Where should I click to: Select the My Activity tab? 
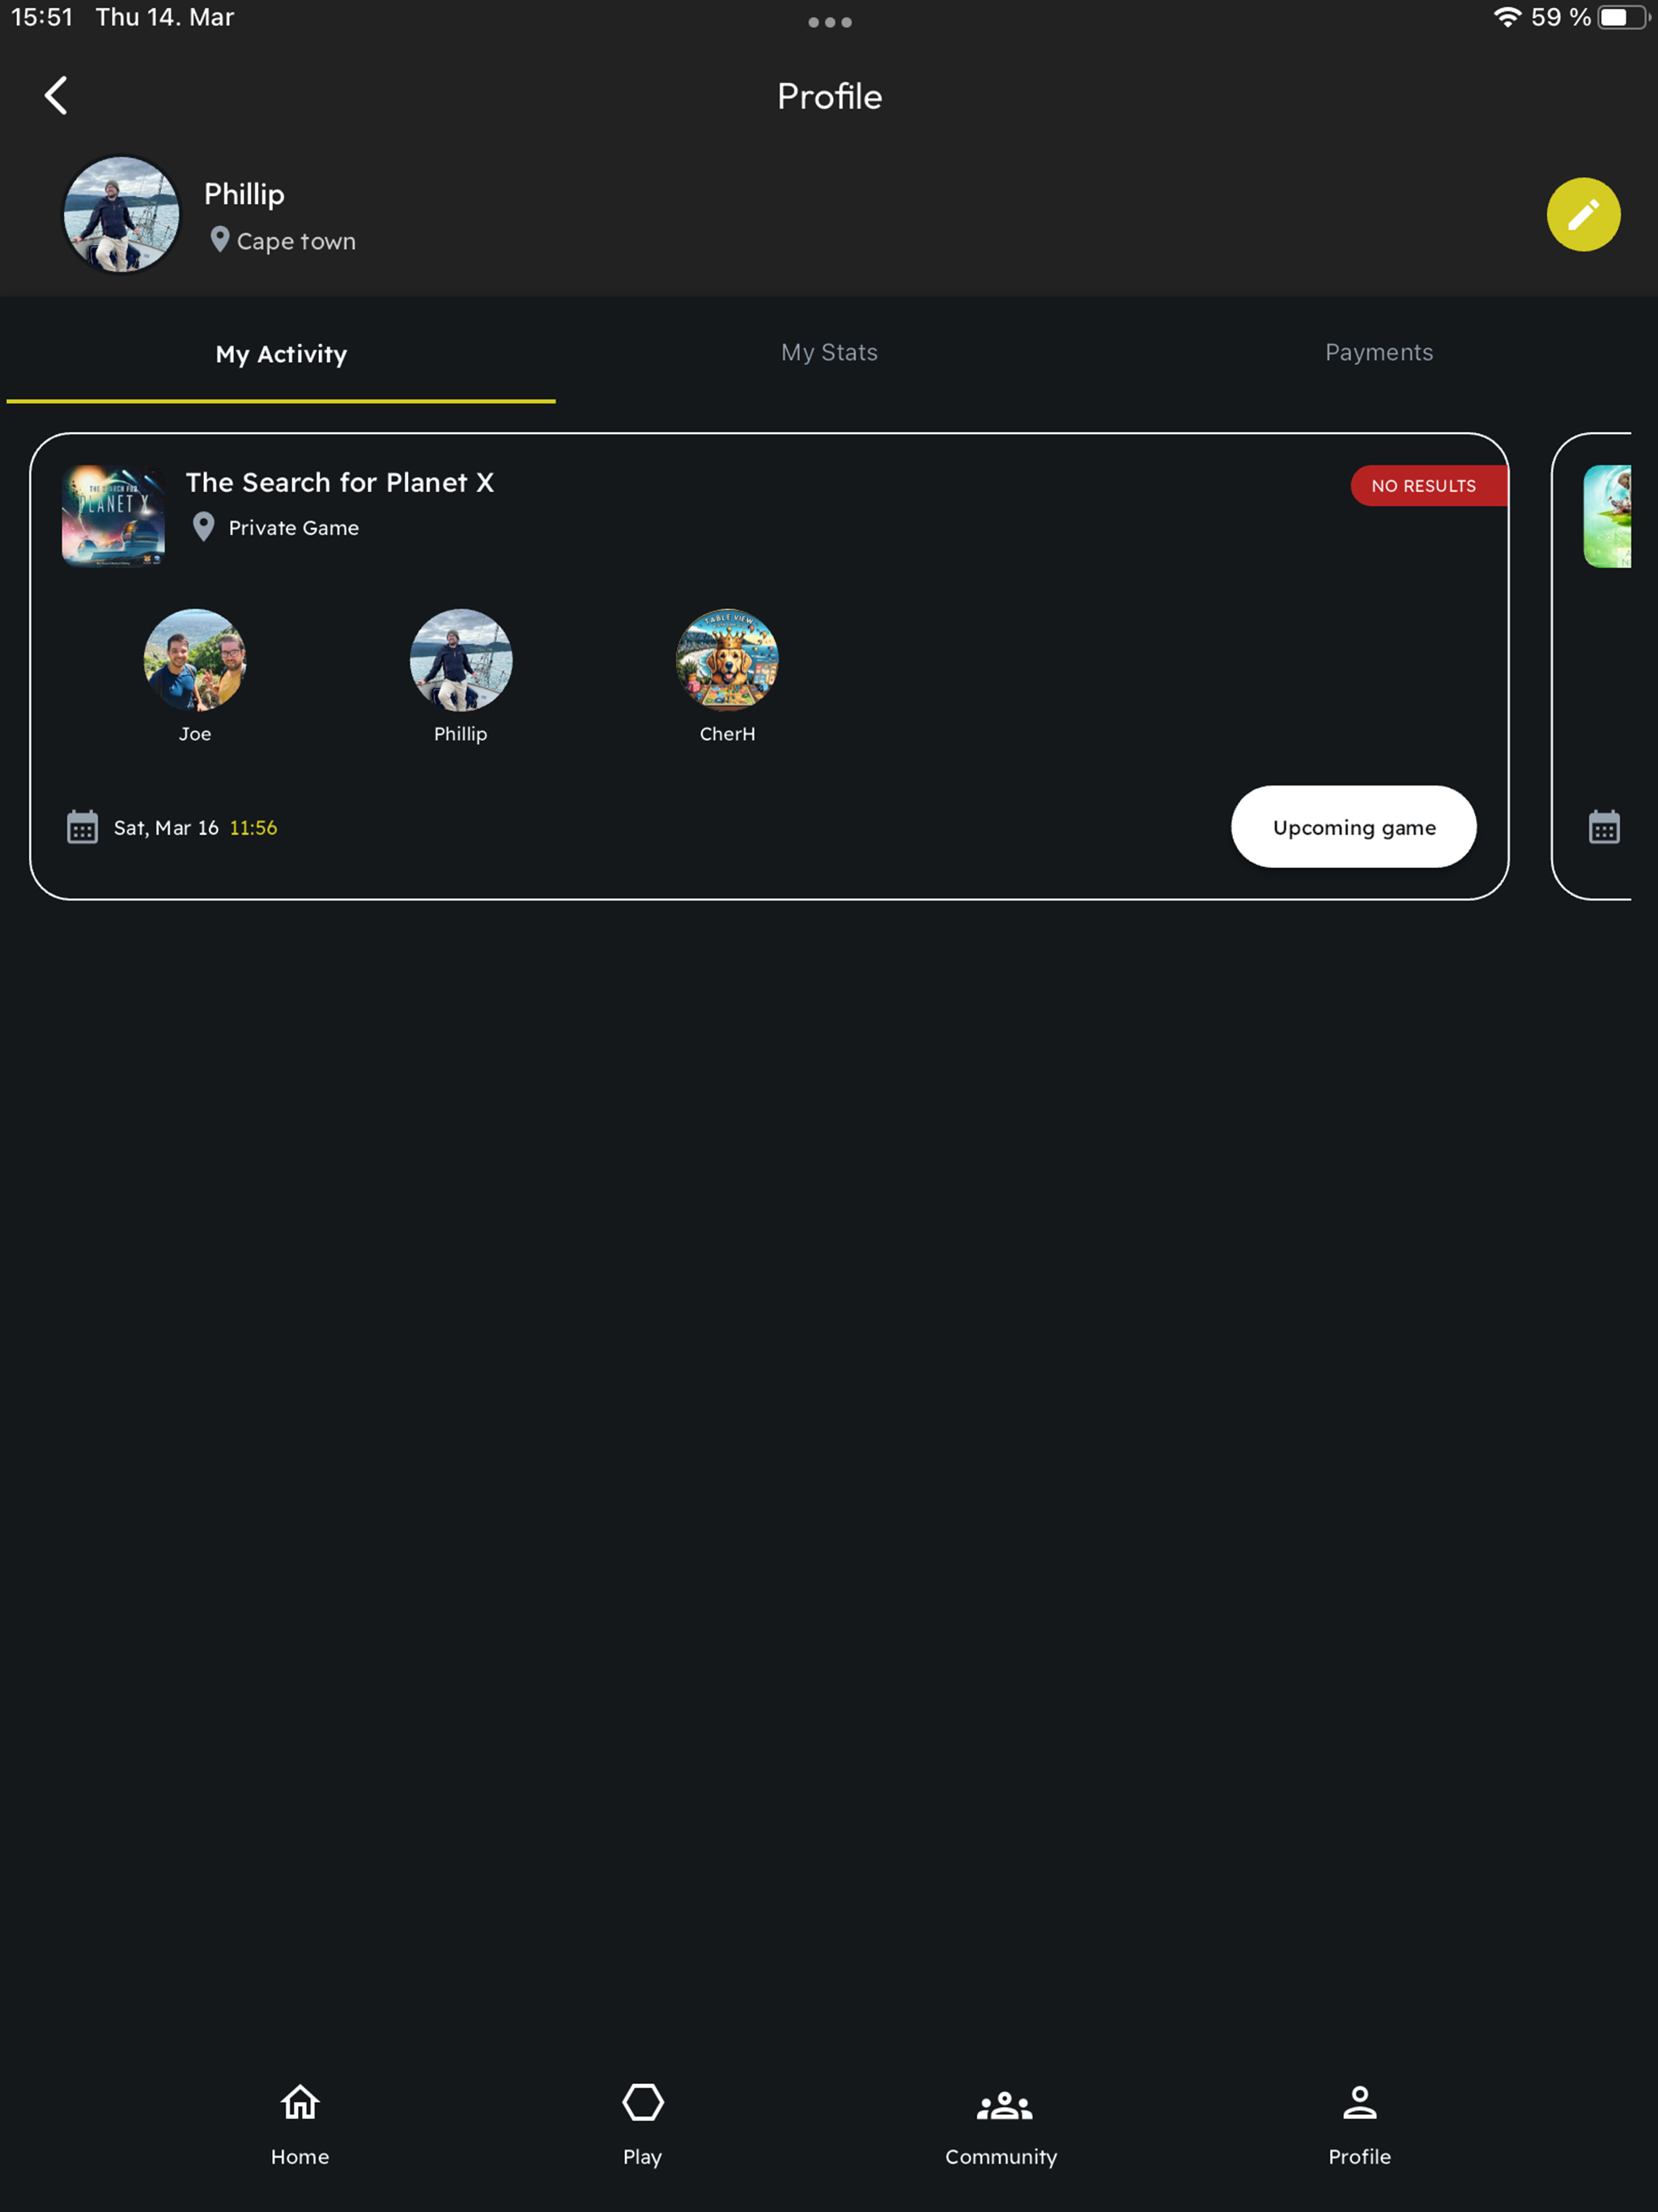pyautogui.click(x=281, y=354)
